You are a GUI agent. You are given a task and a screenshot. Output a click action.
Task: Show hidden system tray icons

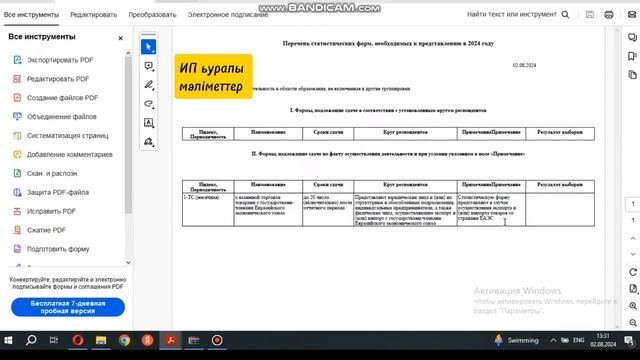pos(553,340)
